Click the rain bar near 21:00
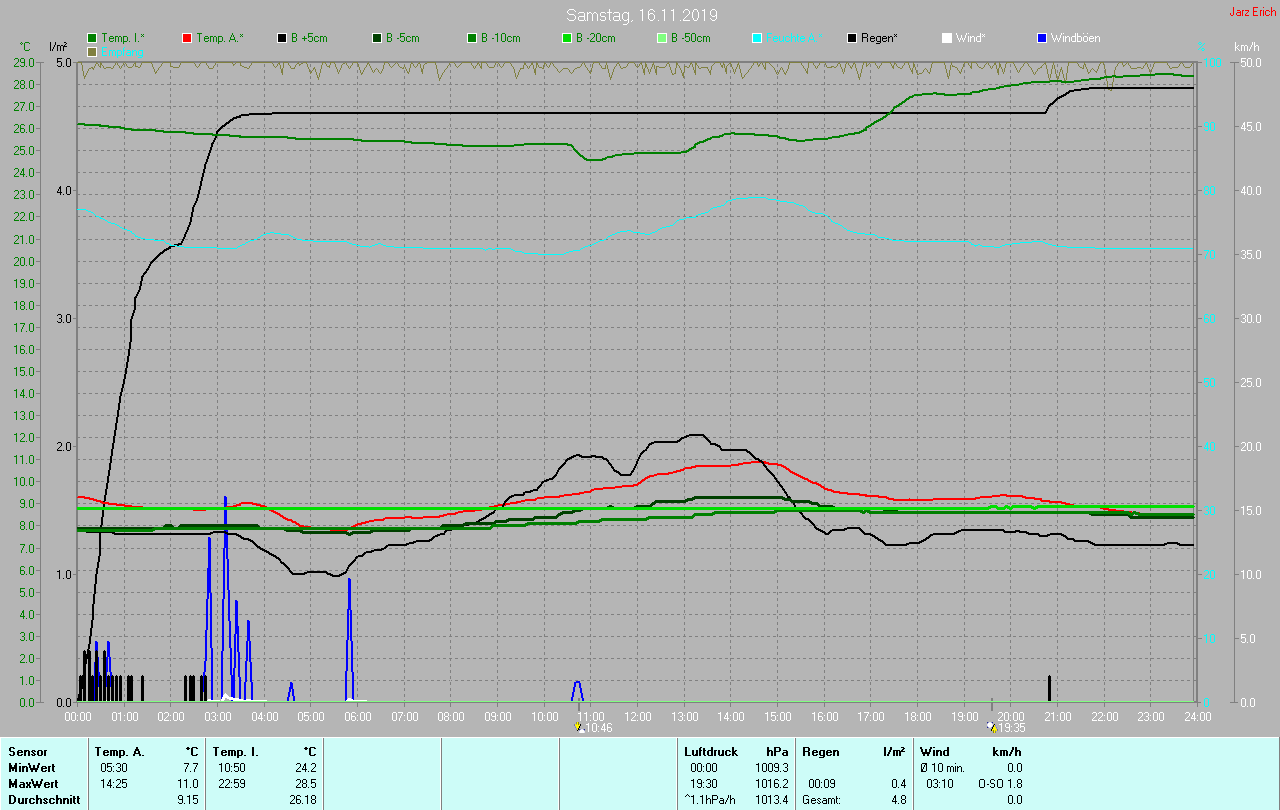This screenshot has width=1280, height=810. tap(1049, 688)
